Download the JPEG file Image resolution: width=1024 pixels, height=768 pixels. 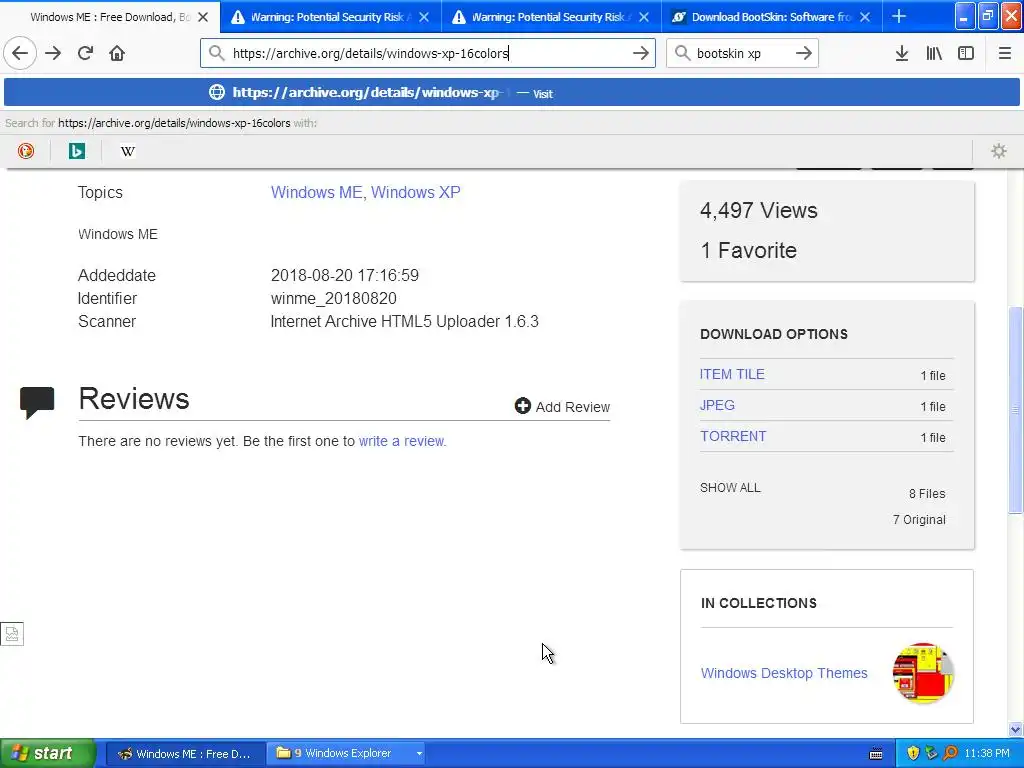coord(717,405)
